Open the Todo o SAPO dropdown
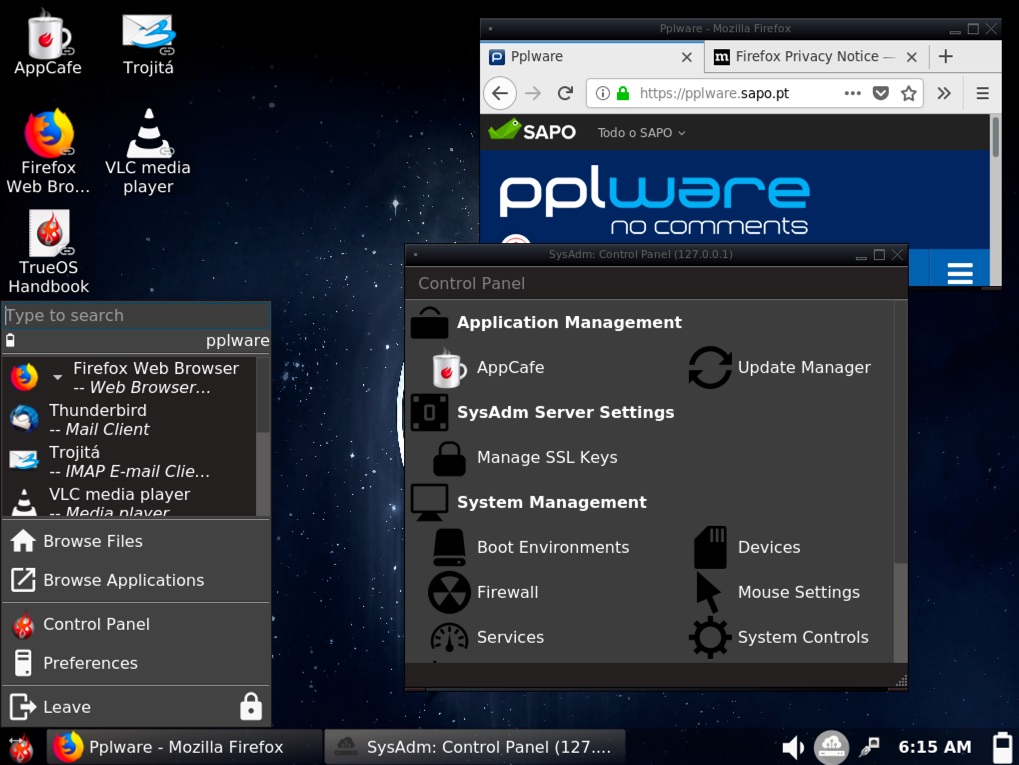Screen dimensions: 1019x765 641,133
